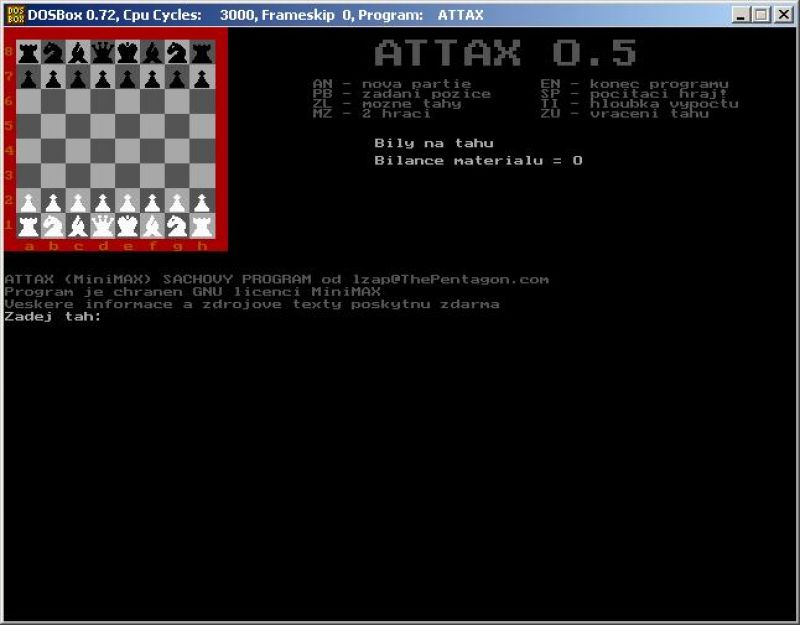Select the black queen on d8
800x625 pixels.
[103, 53]
